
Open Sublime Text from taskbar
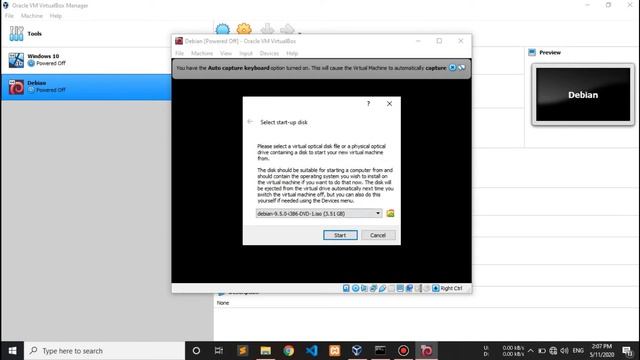point(242,351)
